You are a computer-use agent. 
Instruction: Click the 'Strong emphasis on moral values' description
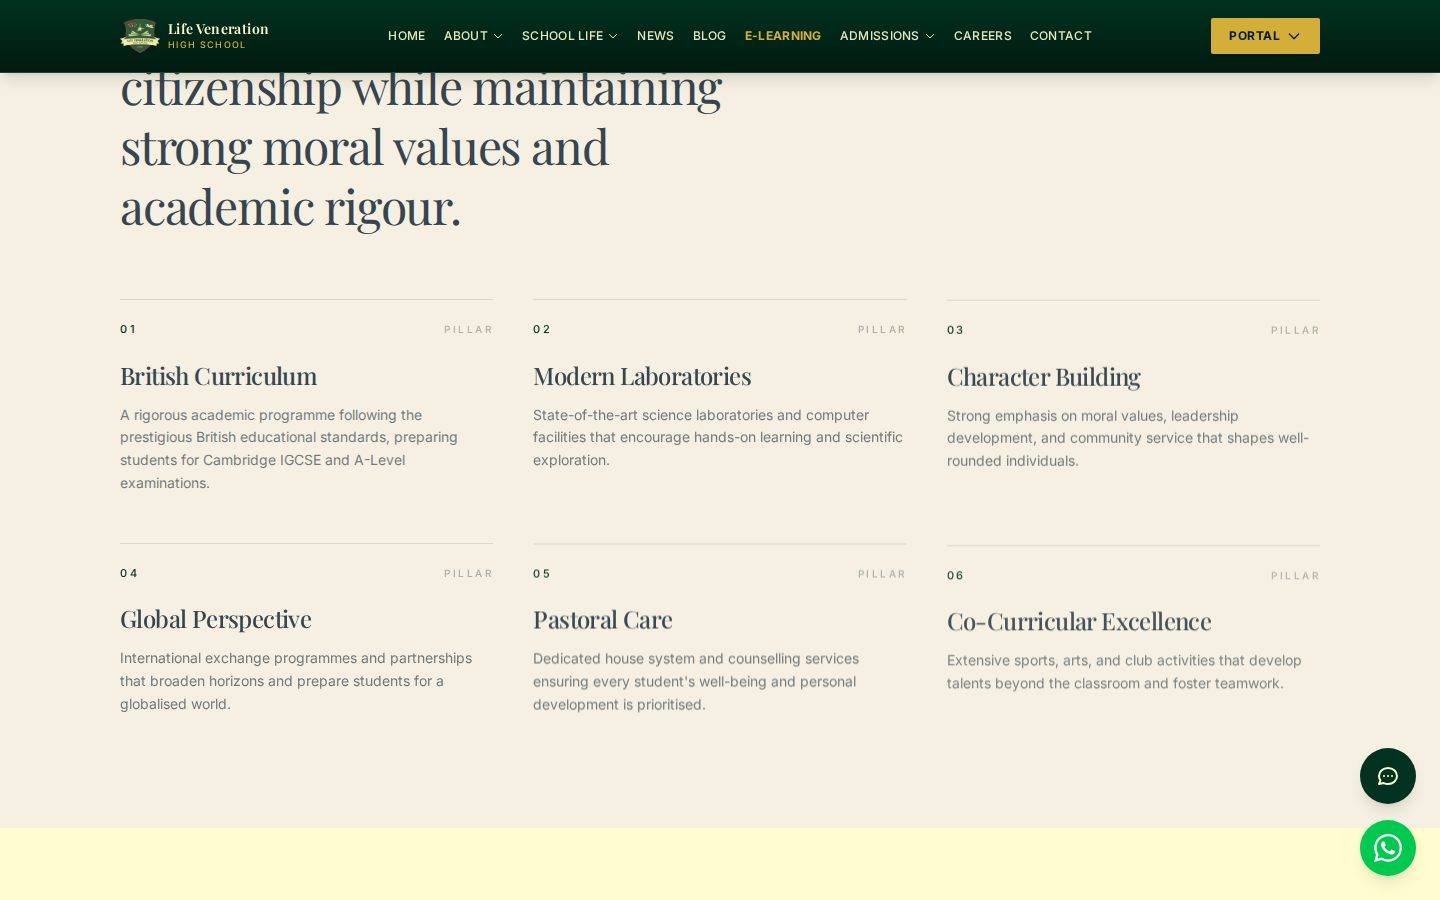pyautogui.click(x=1128, y=438)
